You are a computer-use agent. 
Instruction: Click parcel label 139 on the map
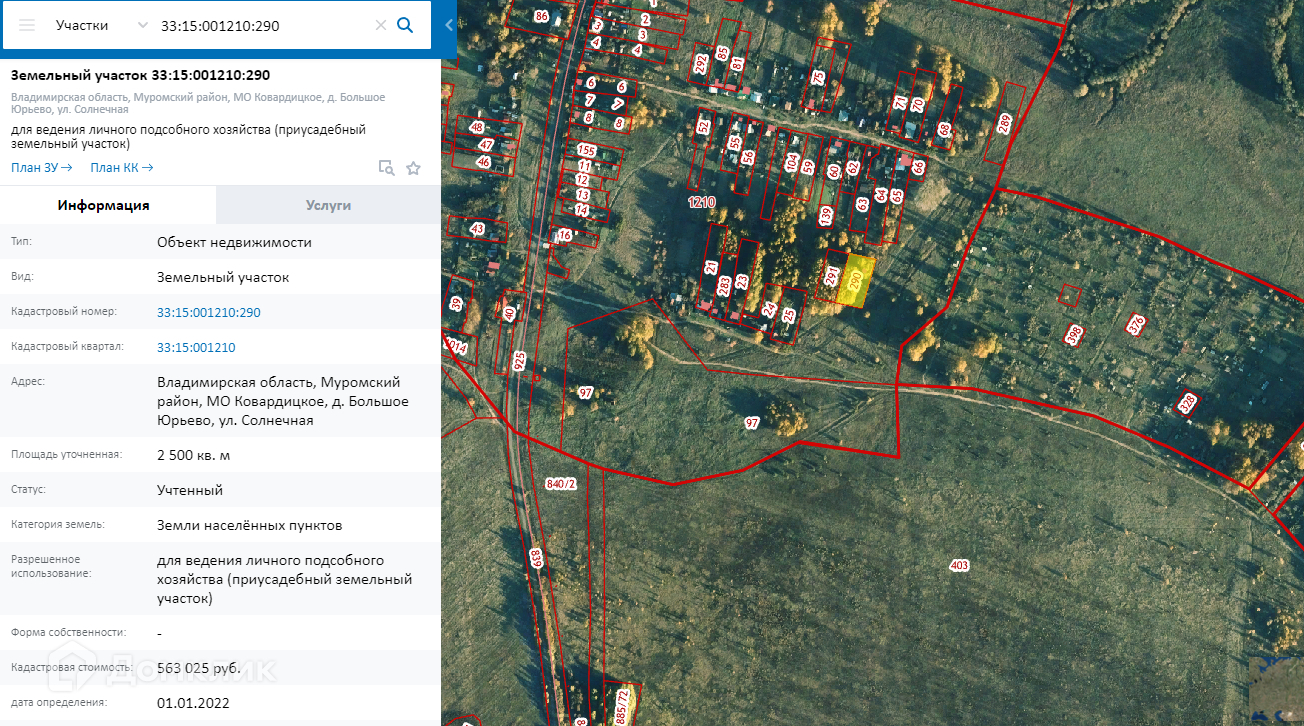point(825,215)
